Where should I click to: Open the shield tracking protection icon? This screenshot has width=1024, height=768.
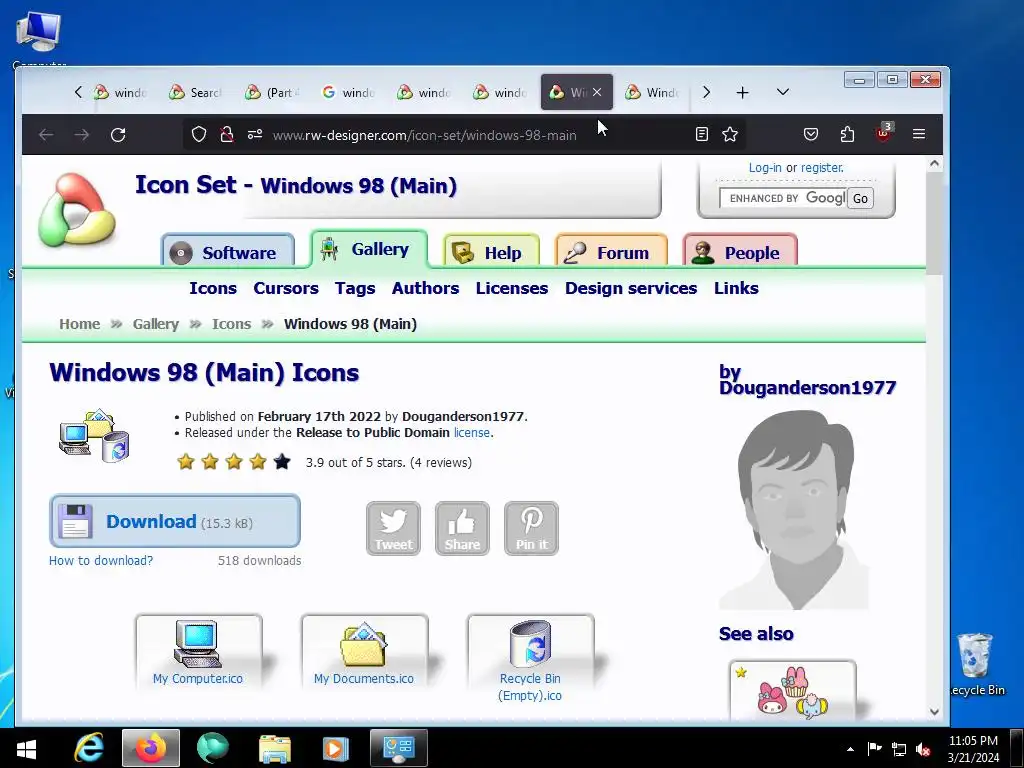199,135
